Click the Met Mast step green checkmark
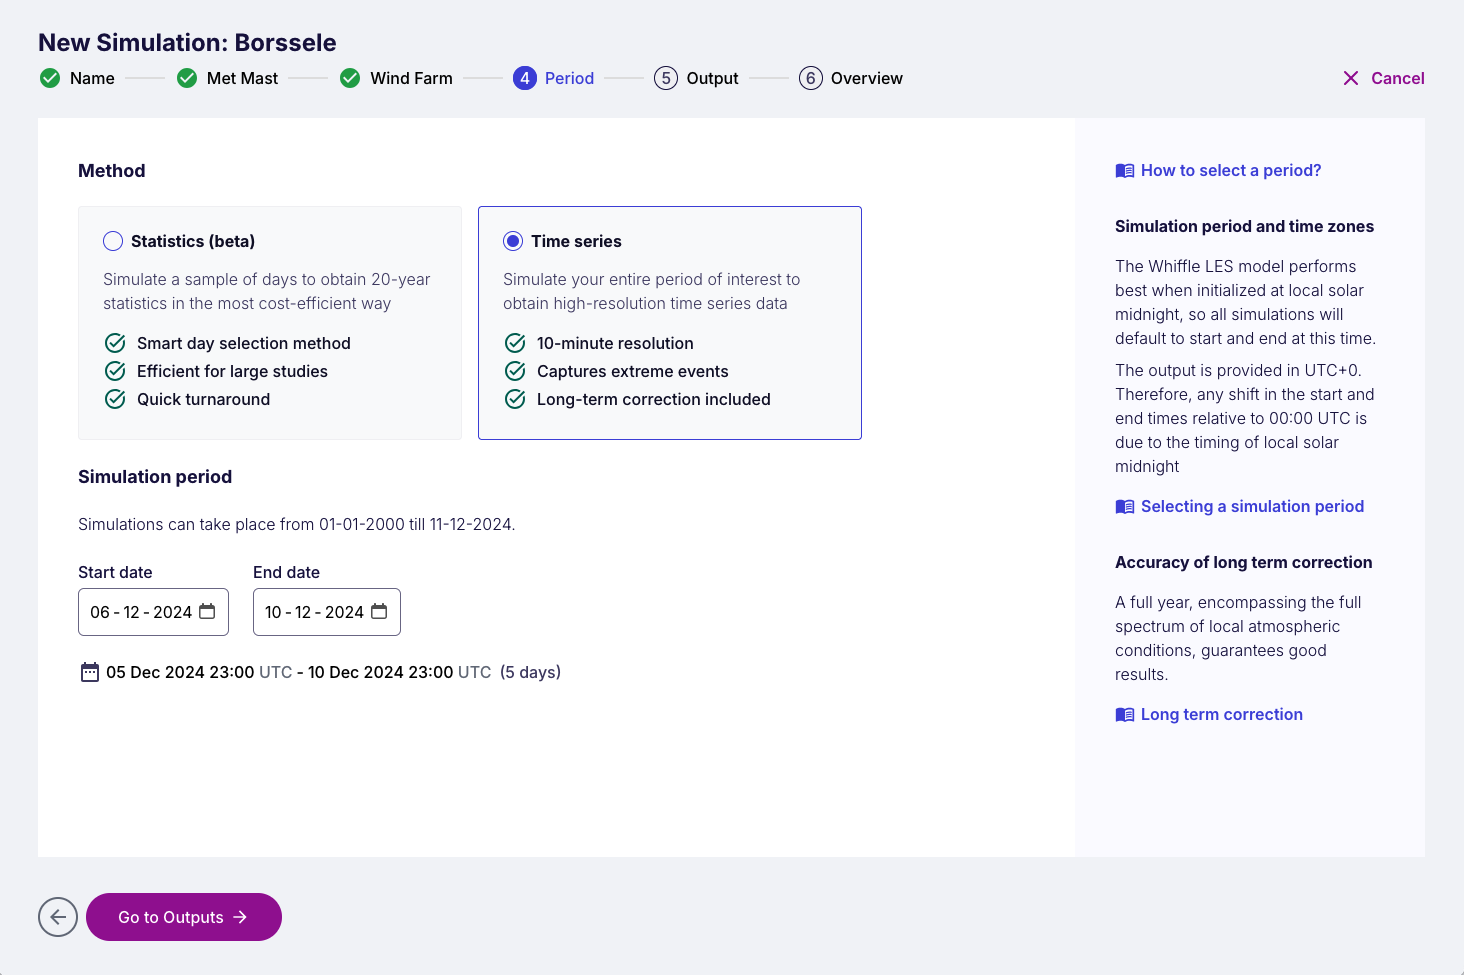Screen dimensions: 1464x975 click(x=187, y=78)
